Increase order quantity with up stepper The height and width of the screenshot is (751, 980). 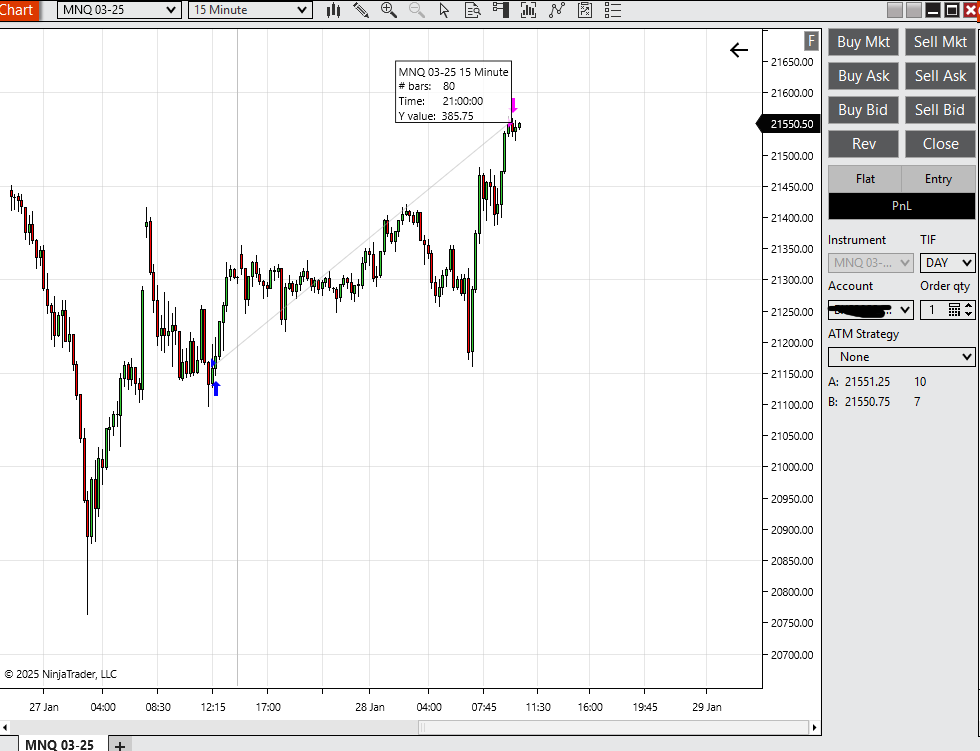click(x=968, y=306)
